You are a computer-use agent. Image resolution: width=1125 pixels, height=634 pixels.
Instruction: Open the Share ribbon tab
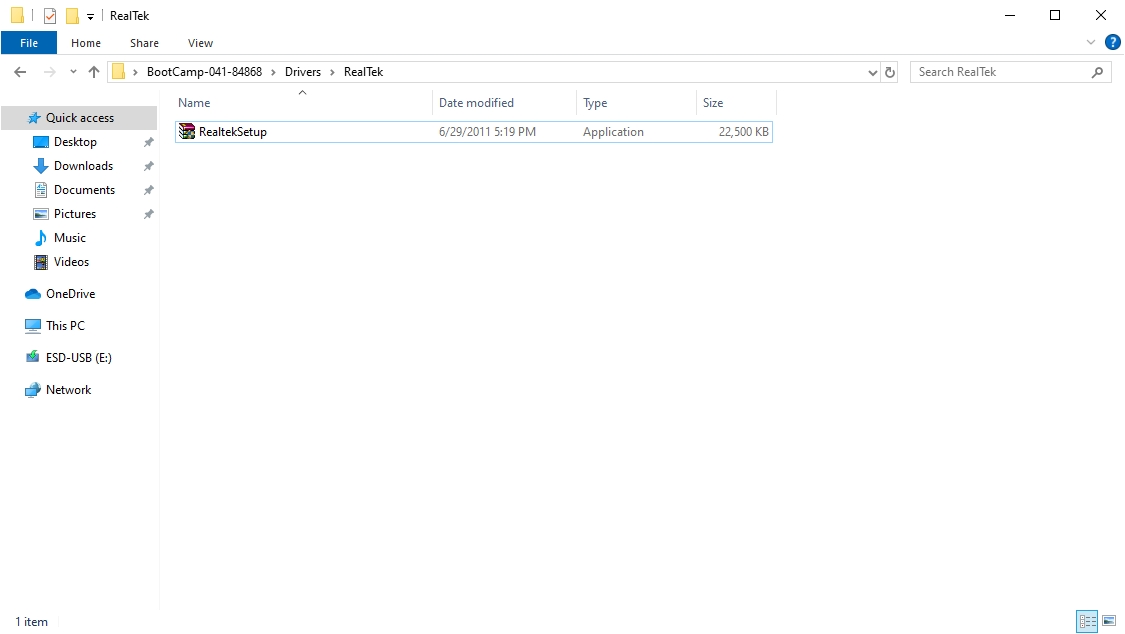pyautogui.click(x=144, y=43)
